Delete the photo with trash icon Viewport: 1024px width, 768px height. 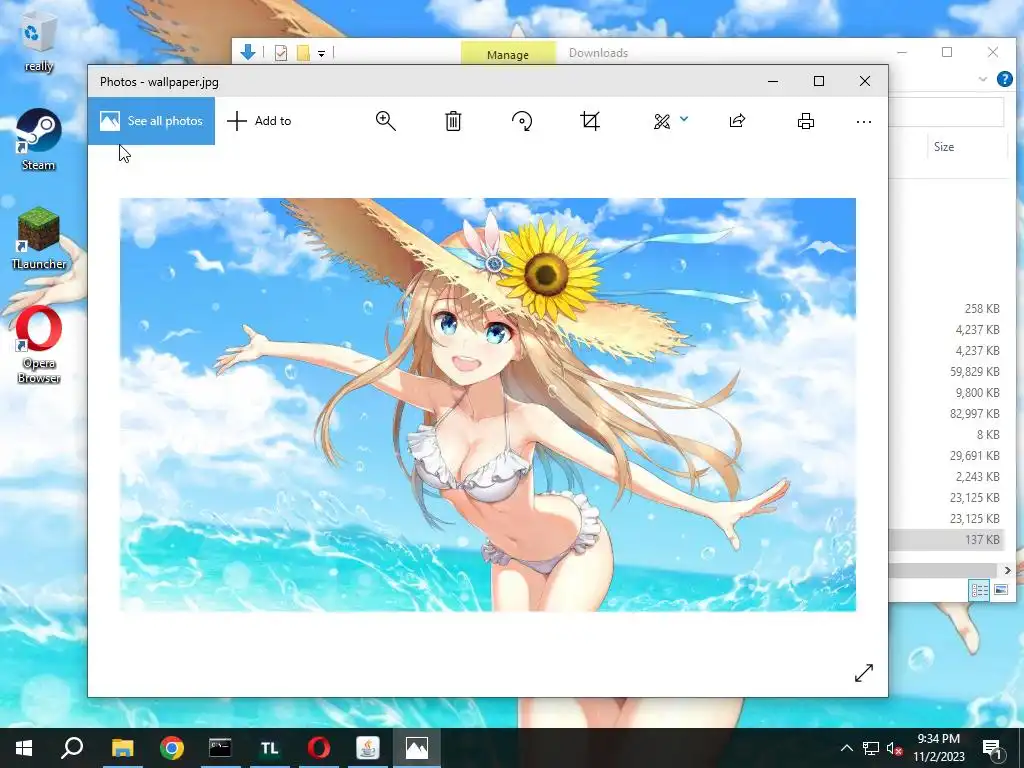pos(453,121)
